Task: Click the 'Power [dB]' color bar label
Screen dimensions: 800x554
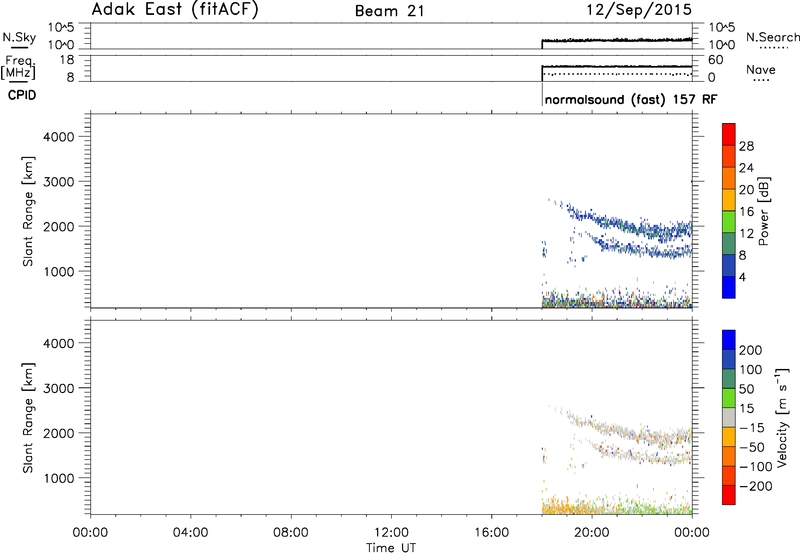Action: coord(764,211)
